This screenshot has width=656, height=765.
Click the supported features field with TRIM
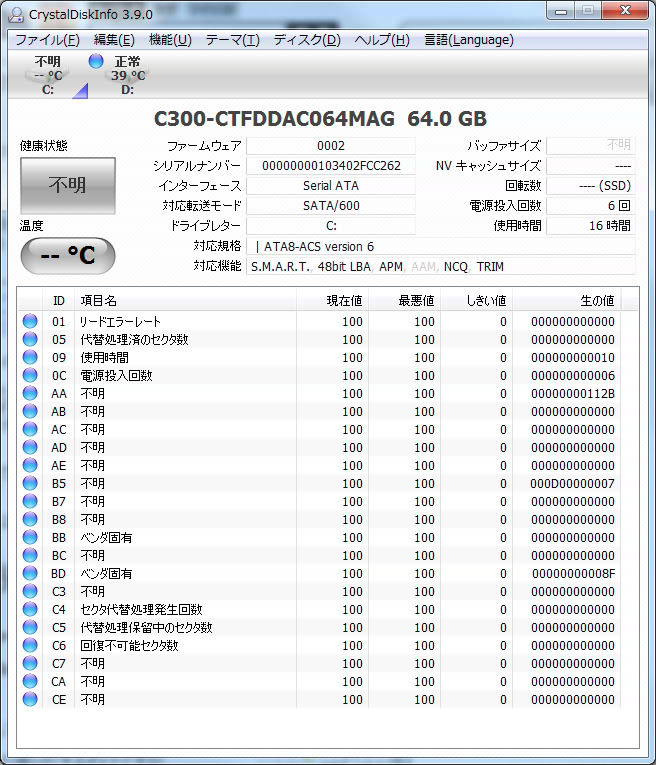441,267
